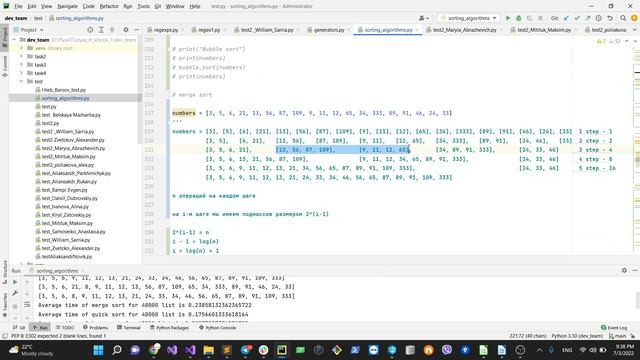
Task: Start debugging with the bug icon
Action: point(518,18)
